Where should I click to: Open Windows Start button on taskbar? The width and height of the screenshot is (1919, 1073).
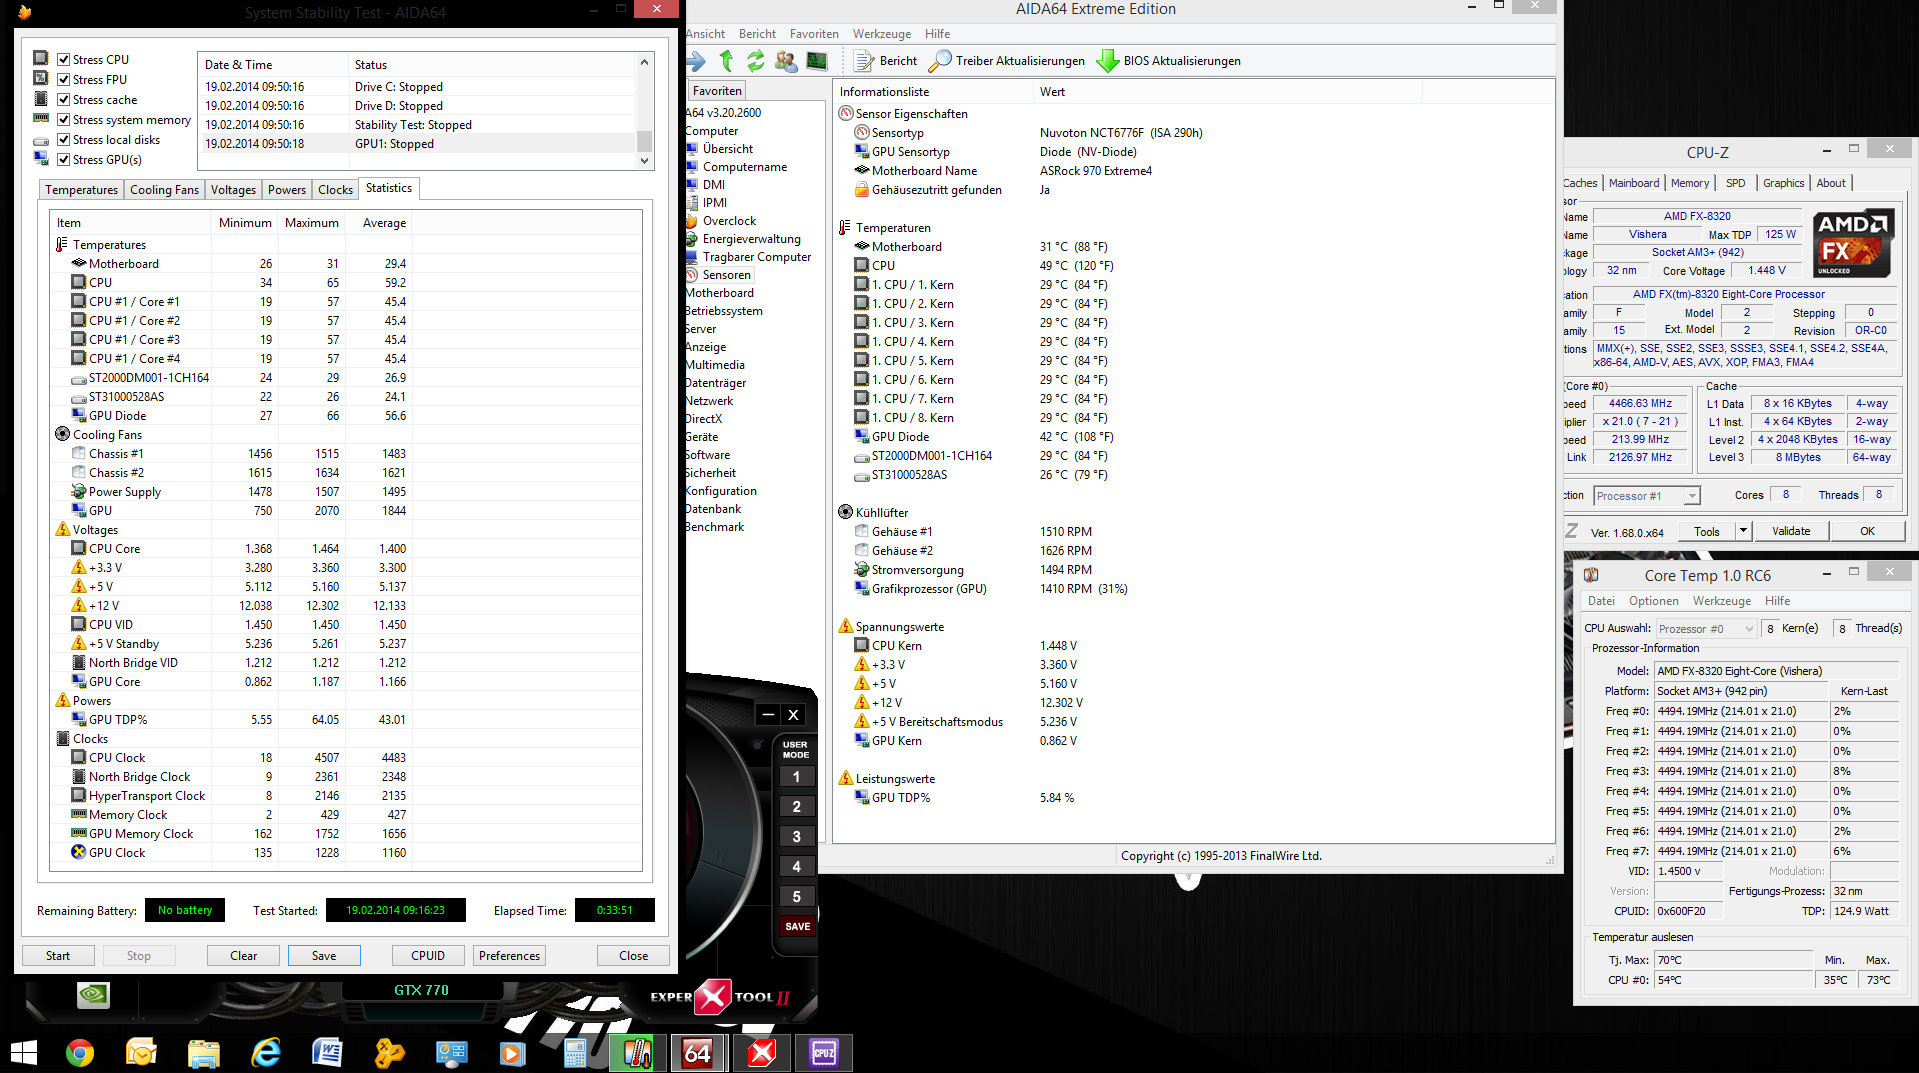[23, 1053]
